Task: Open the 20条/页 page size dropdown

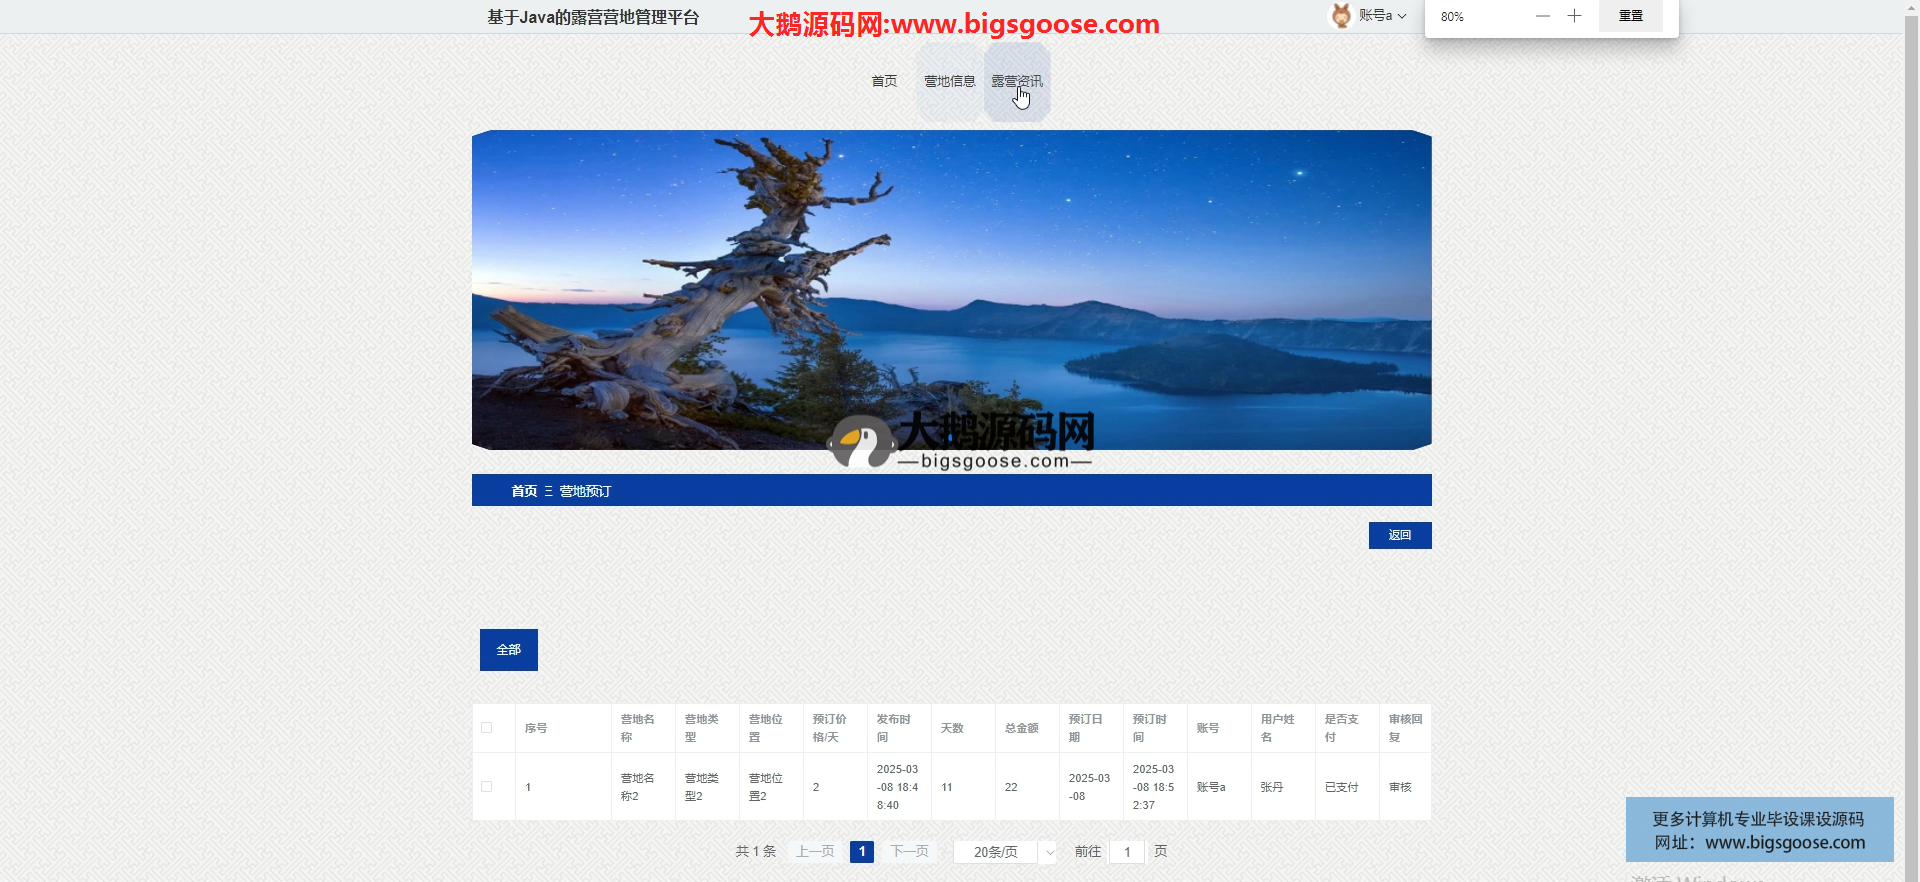Action: tap(1004, 852)
